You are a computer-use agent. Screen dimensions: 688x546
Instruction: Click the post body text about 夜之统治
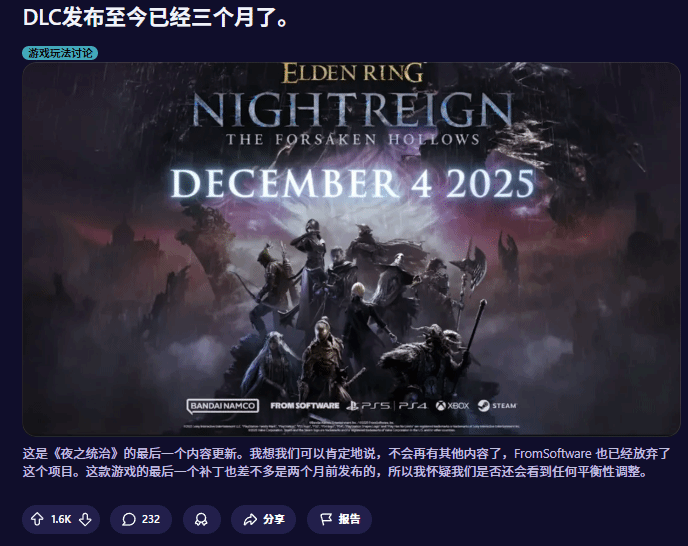347,462
